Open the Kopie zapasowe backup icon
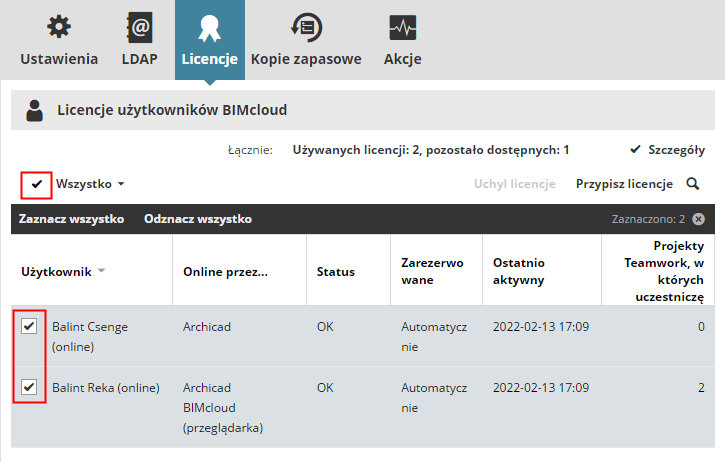 (305, 27)
